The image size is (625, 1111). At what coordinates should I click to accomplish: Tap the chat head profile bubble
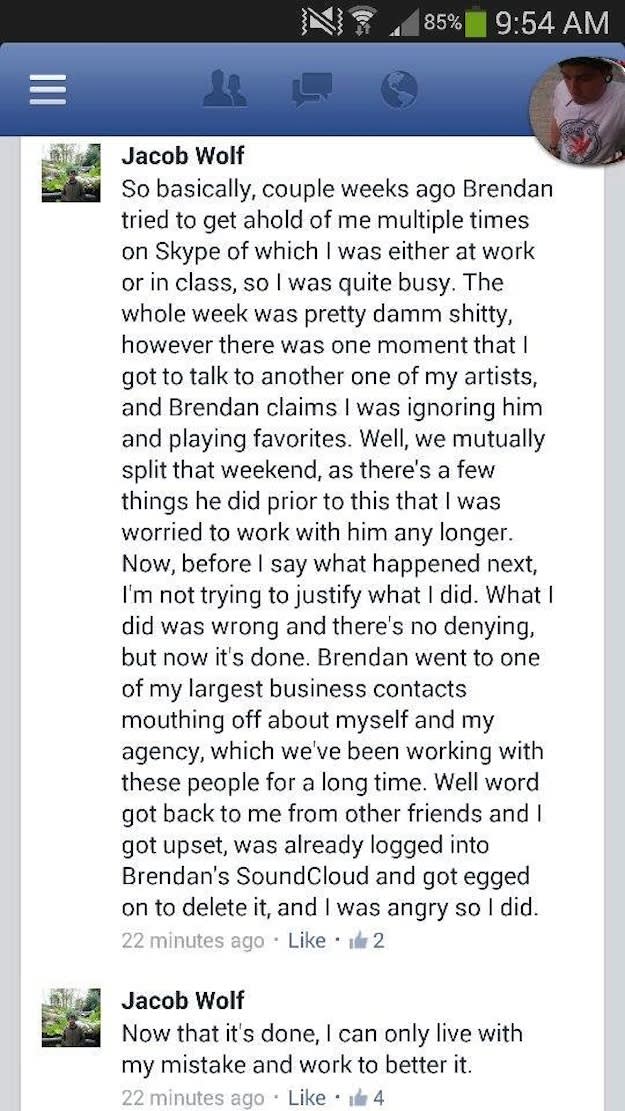pos(578,111)
